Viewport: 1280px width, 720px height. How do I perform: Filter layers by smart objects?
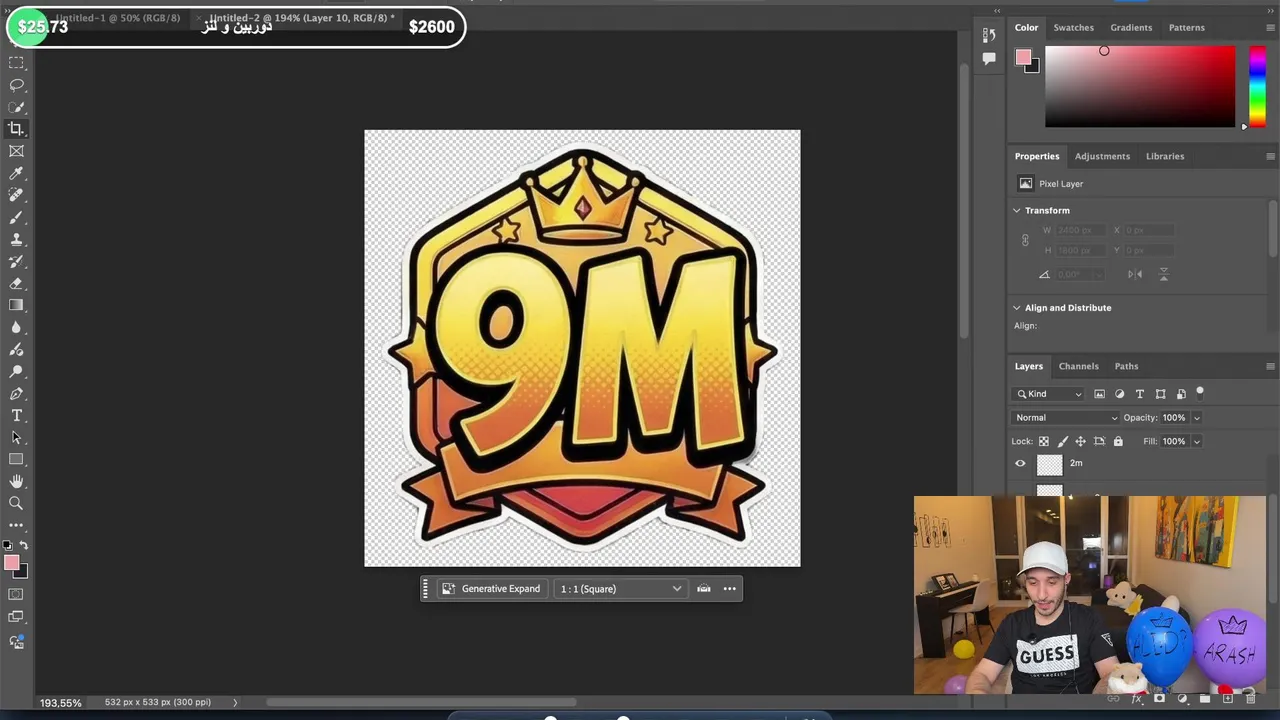pyautogui.click(x=1181, y=394)
